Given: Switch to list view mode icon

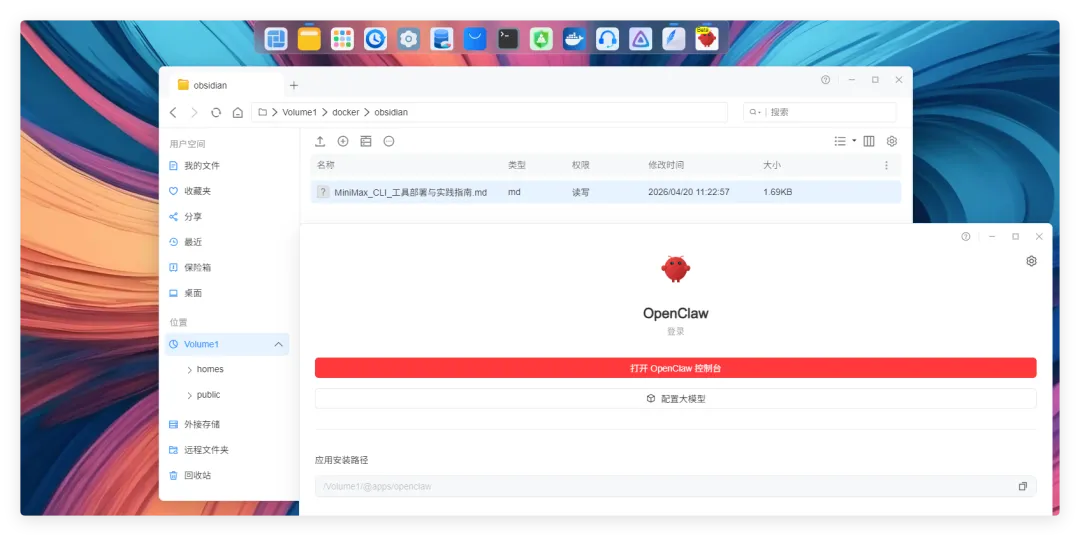Looking at the screenshot, I should pos(840,141).
